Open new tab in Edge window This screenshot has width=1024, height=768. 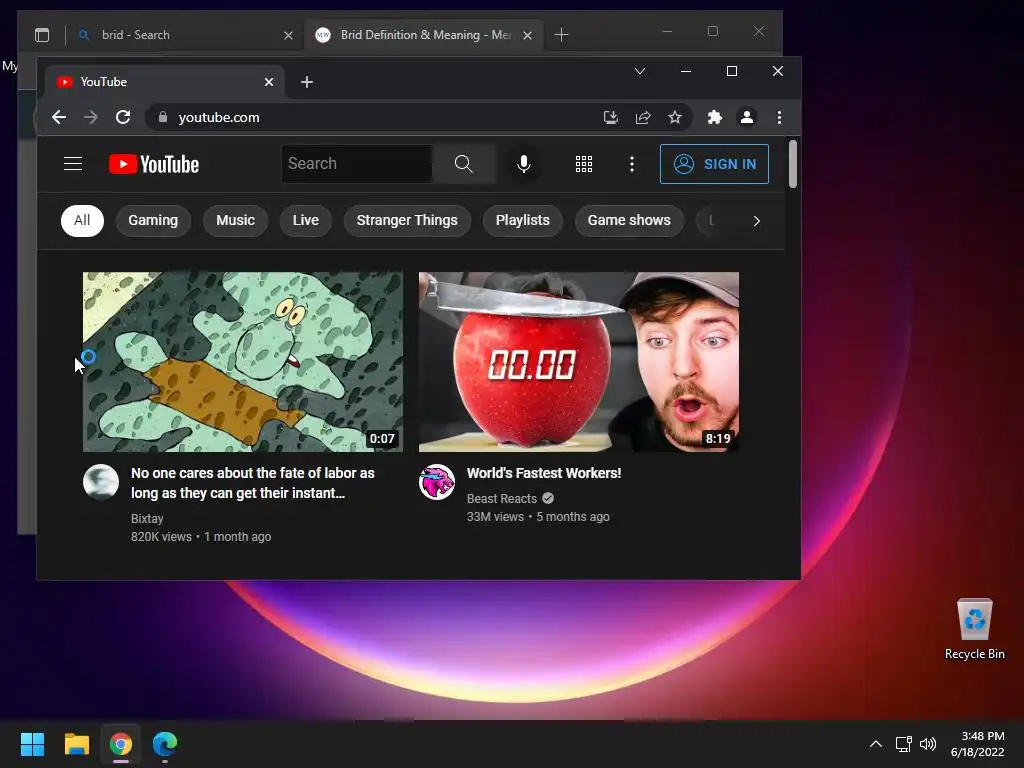(561, 35)
